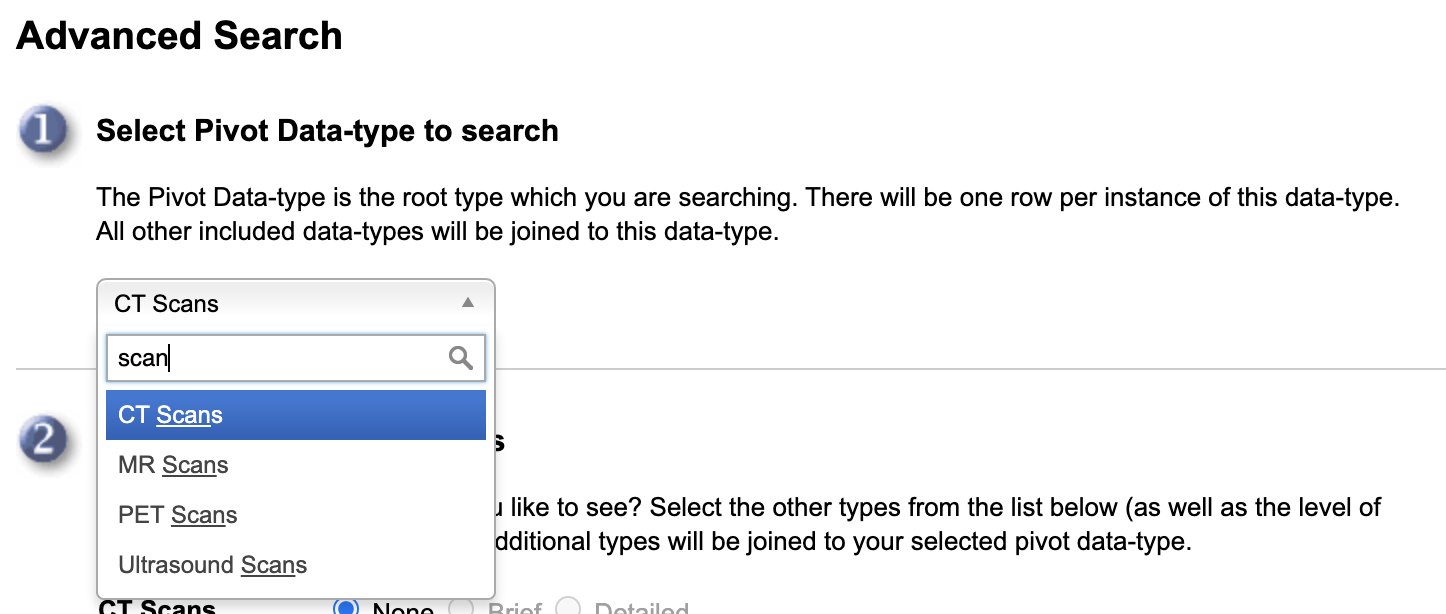The height and width of the screenshot is (614, 1446).
Task: Click the step 2 numbered circle icon
Action: click(43, 440)
